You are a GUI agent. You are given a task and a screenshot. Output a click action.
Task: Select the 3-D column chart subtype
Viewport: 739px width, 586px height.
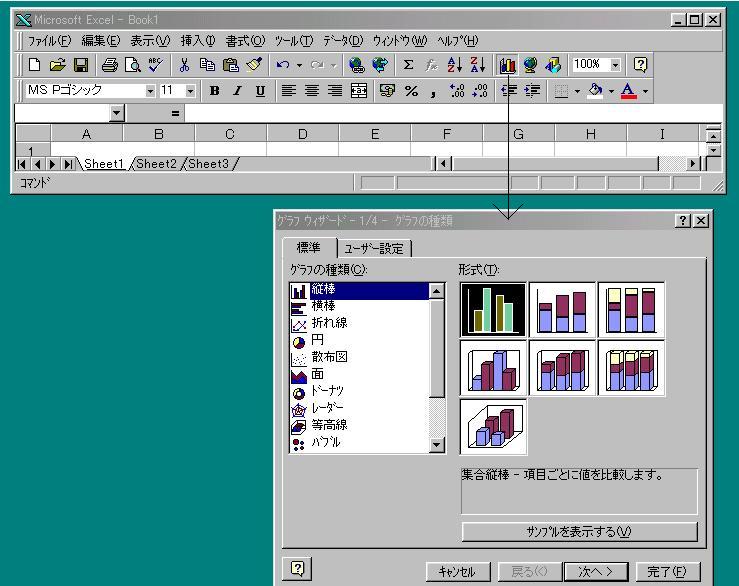coord(493,427)
